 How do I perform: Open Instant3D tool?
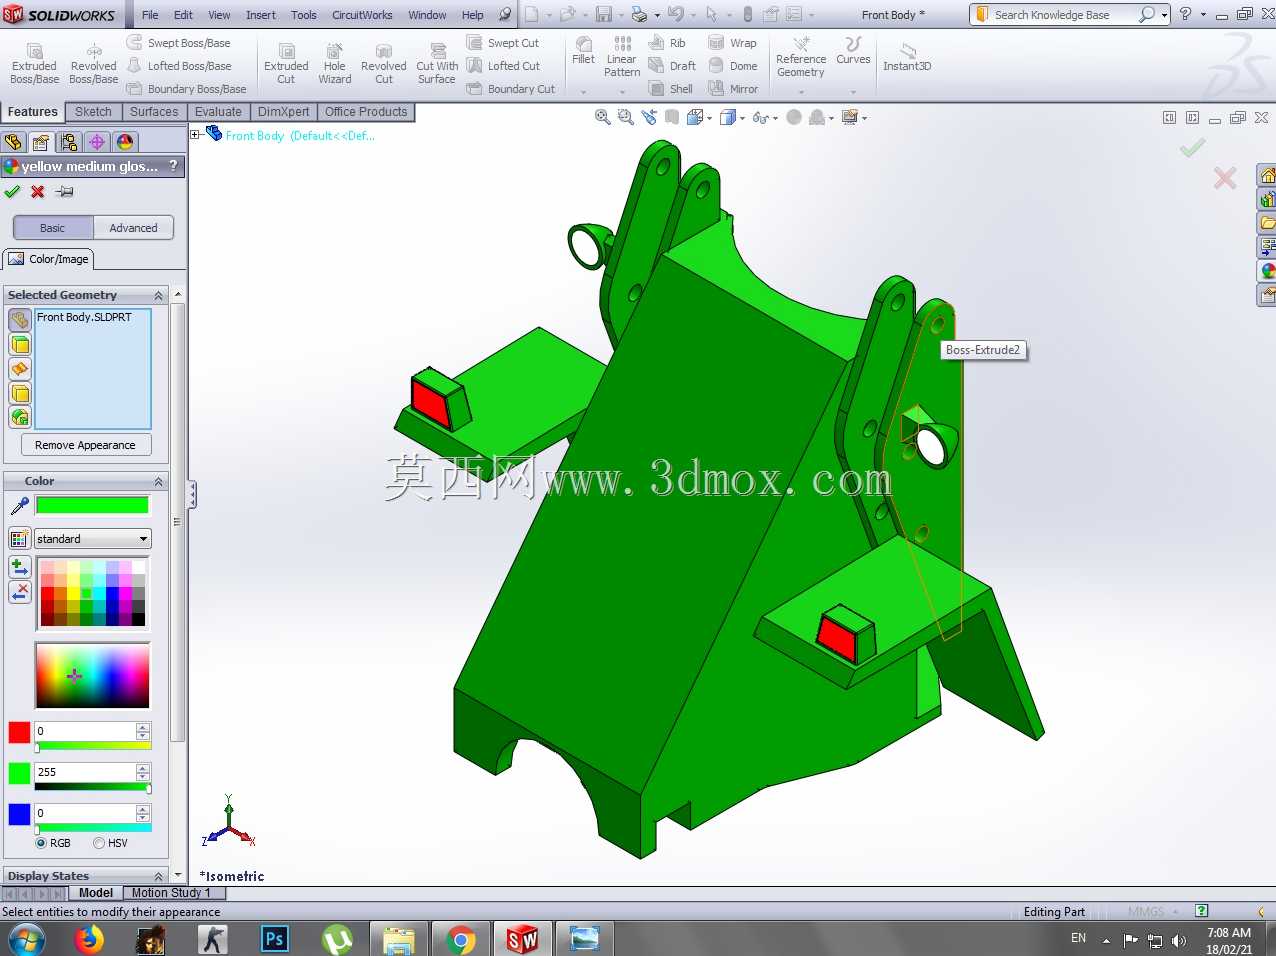[x=907, y=57]
